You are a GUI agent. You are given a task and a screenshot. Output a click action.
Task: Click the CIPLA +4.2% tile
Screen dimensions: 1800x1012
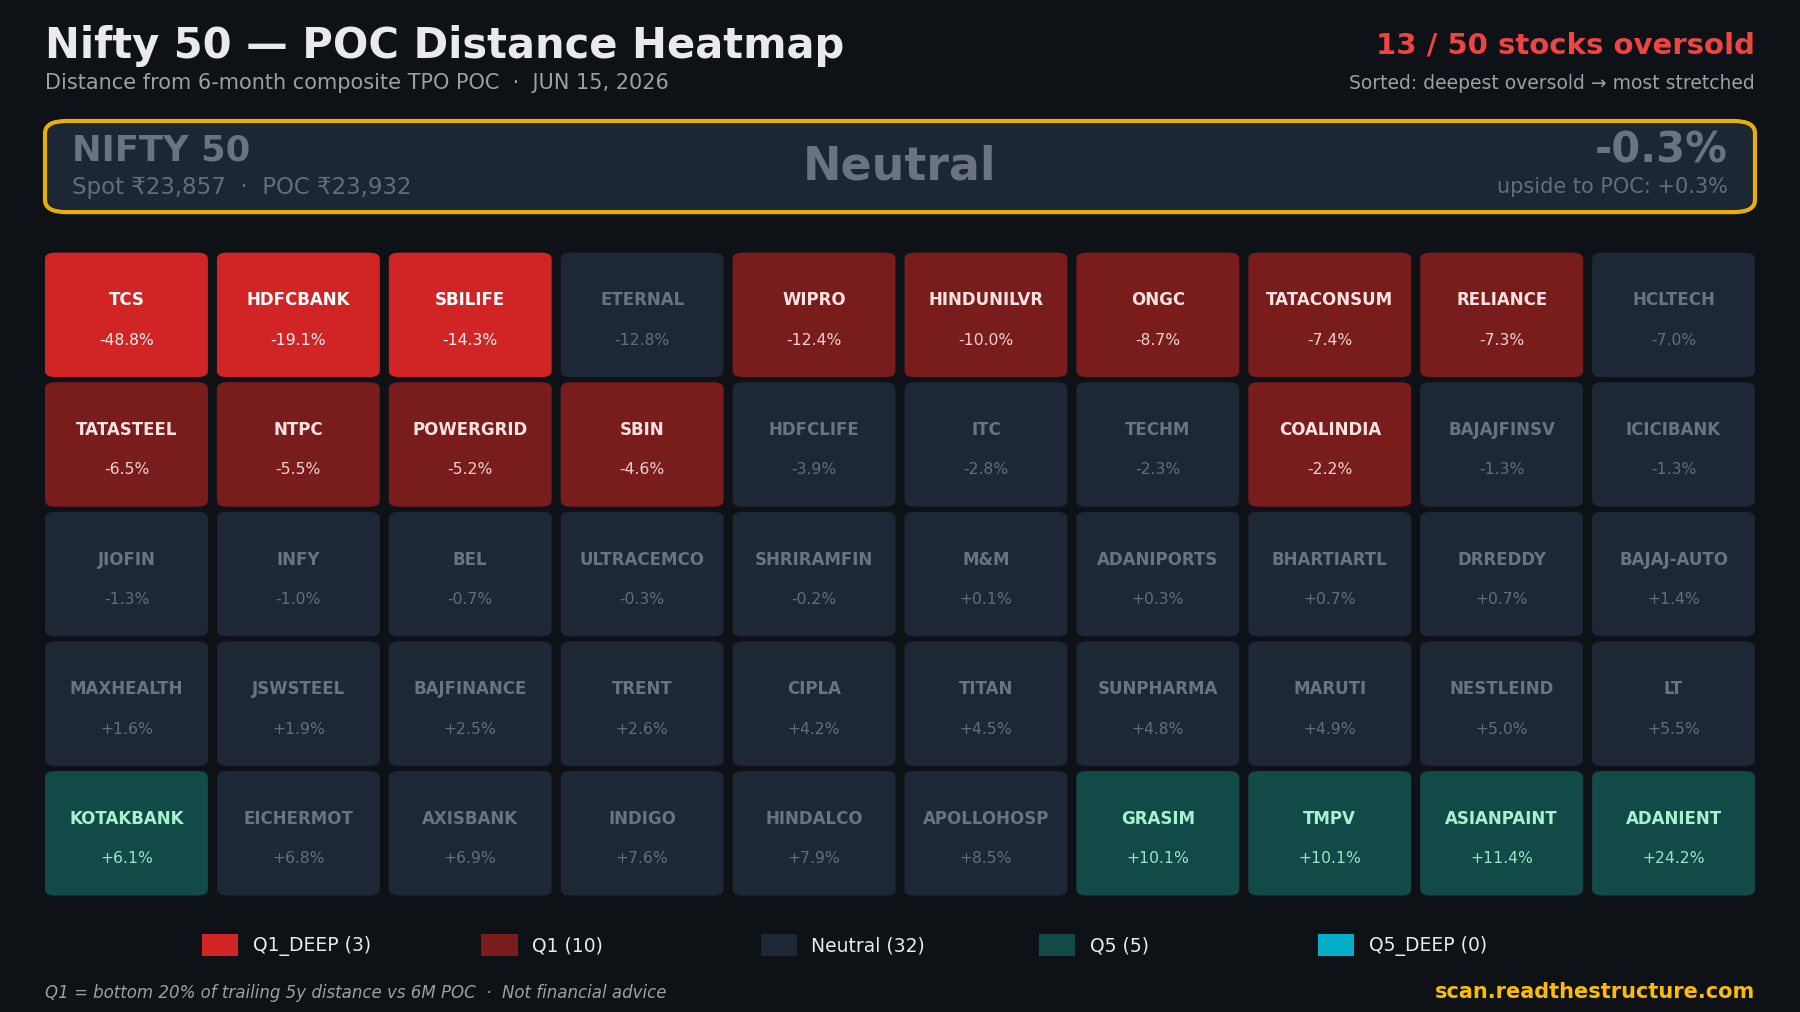[814, 704]
